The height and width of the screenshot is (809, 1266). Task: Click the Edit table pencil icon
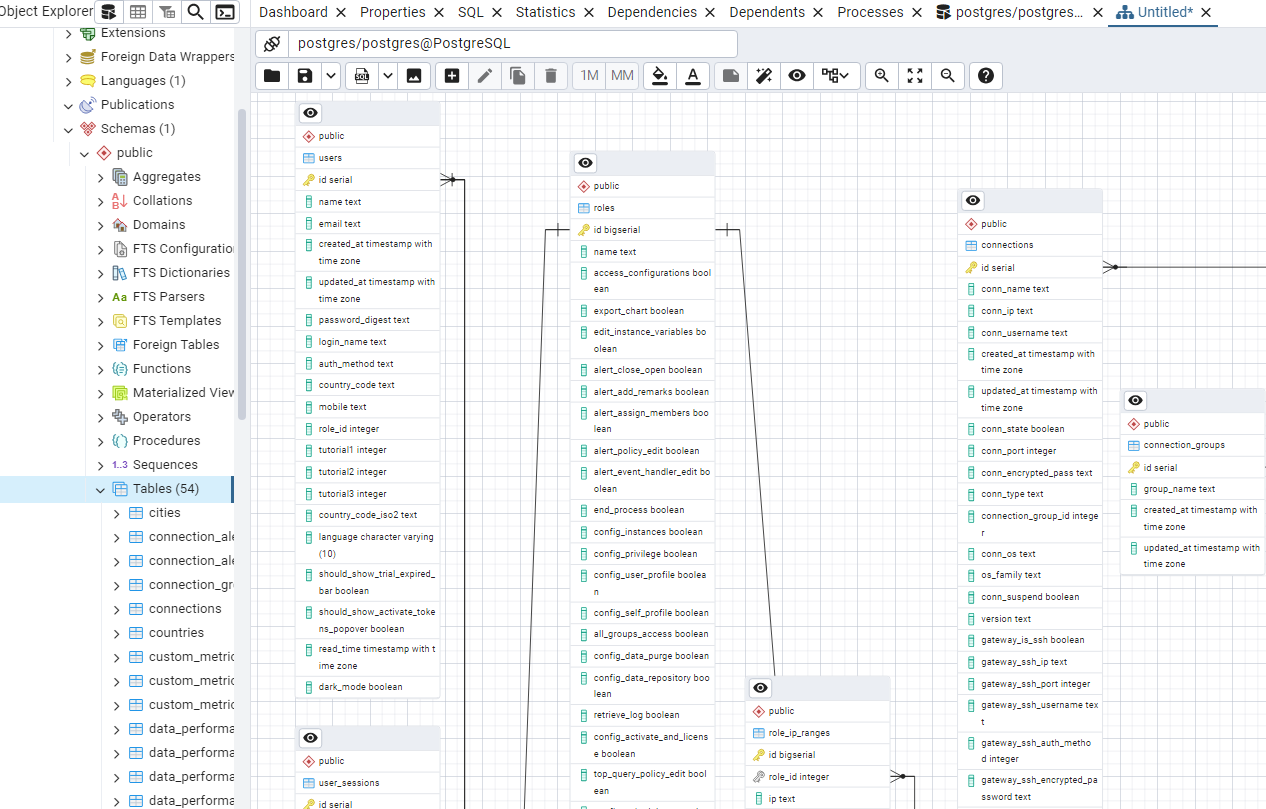tap(485, 76)
